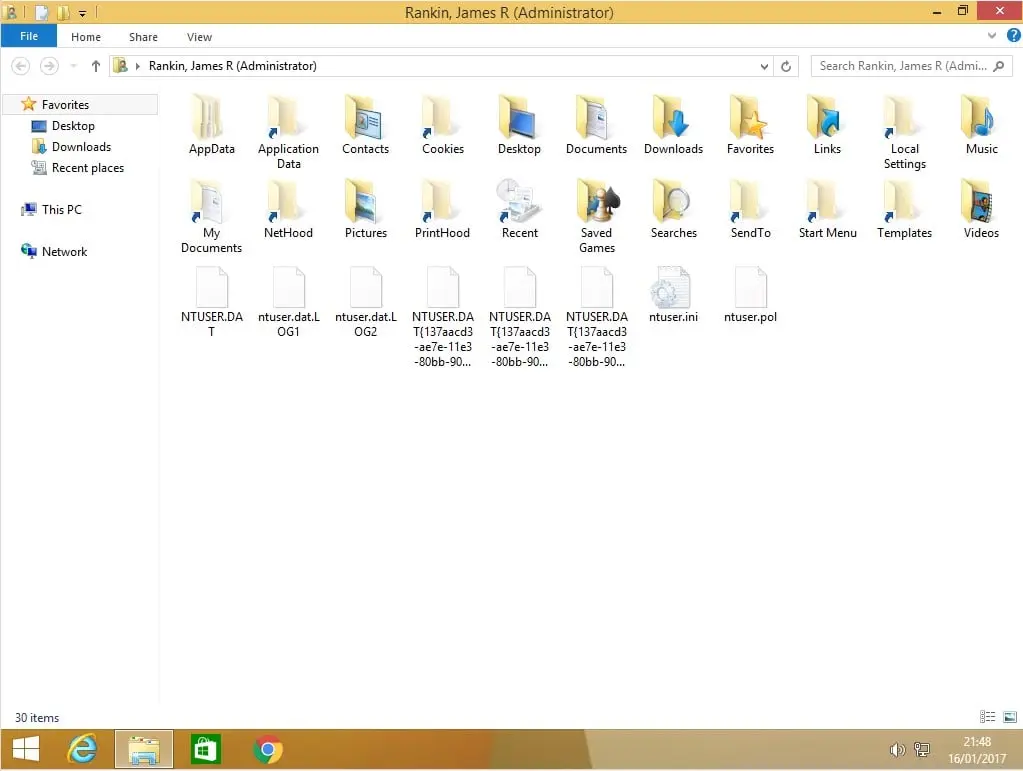Click the search box for this folder
Viewport: 1023px width, 771px height.
pyautogui.click(x=911, y=66)
